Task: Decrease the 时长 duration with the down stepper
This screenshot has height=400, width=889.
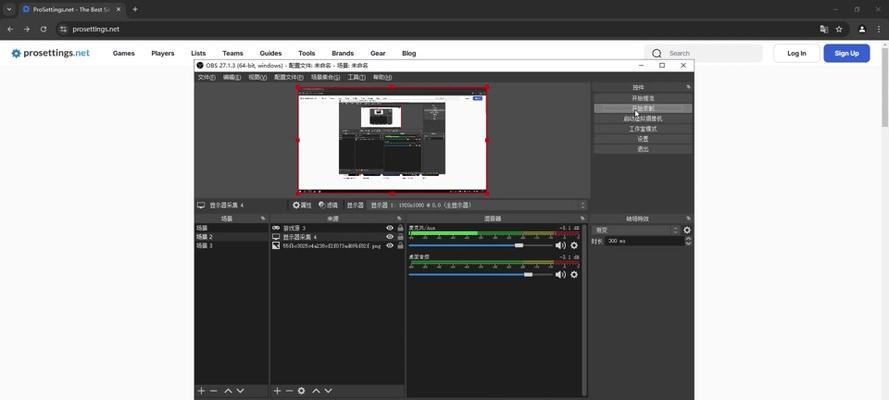Action: [688, 243]
